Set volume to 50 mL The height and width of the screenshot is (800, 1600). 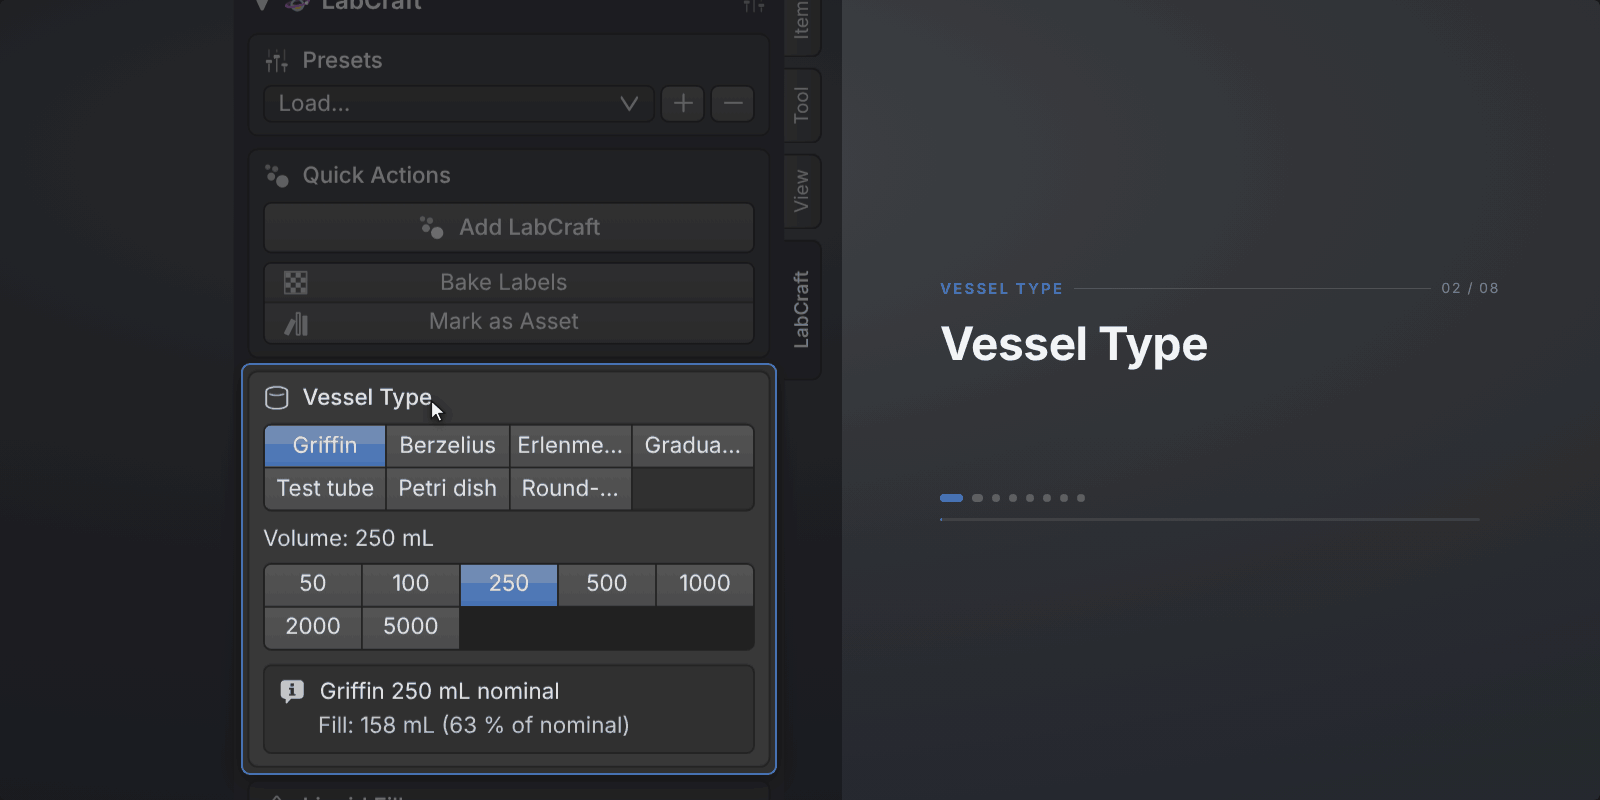[313, 584]
